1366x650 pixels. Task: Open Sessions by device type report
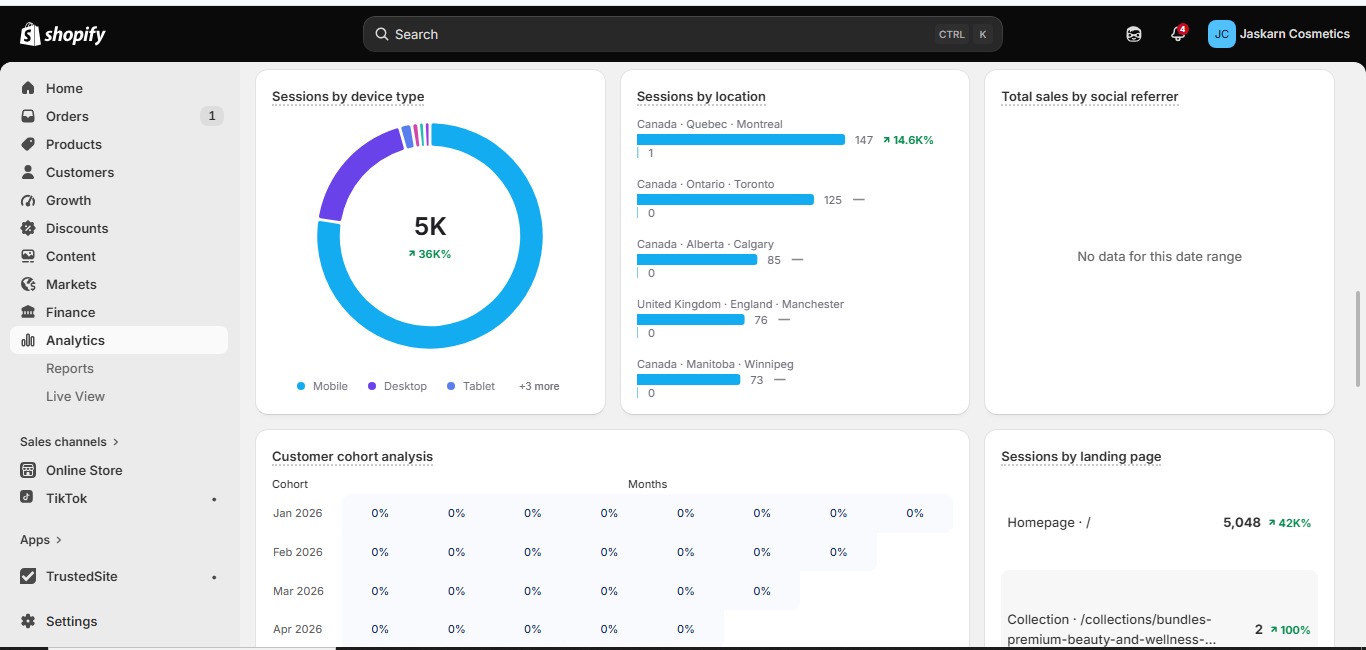[348, 97]
